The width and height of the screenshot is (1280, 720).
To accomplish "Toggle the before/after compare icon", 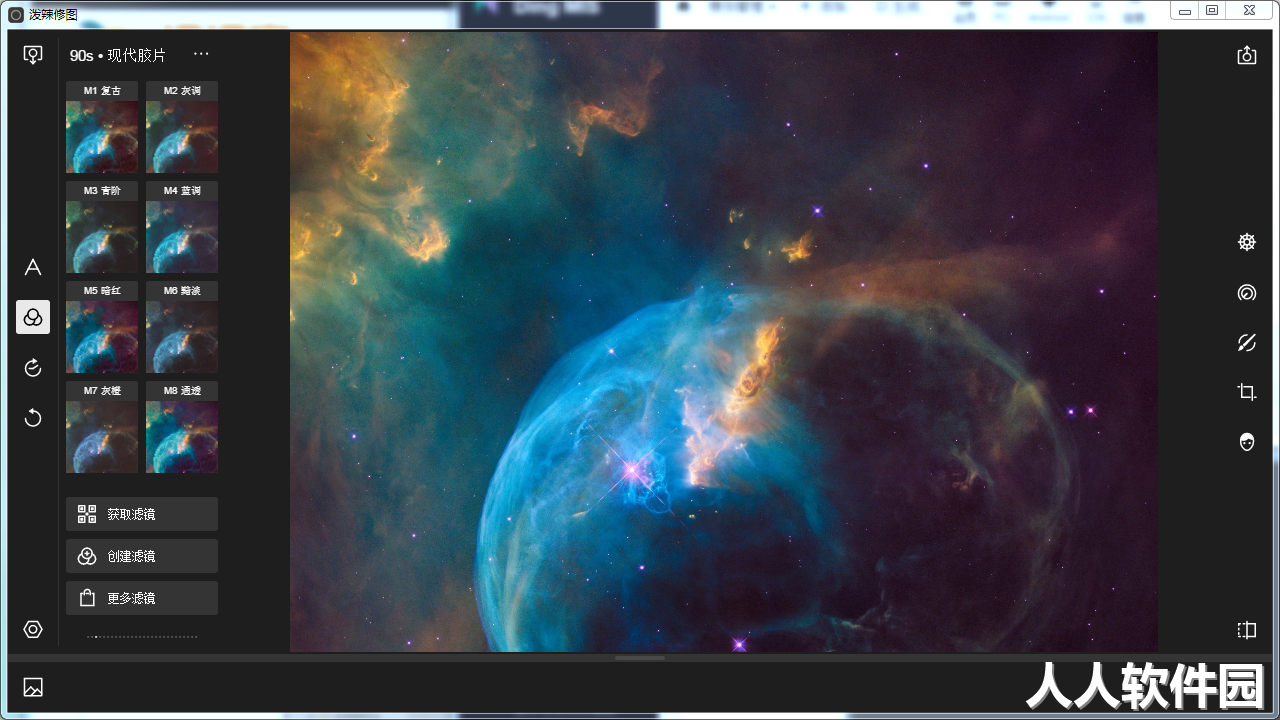I will click(1246, 630).
